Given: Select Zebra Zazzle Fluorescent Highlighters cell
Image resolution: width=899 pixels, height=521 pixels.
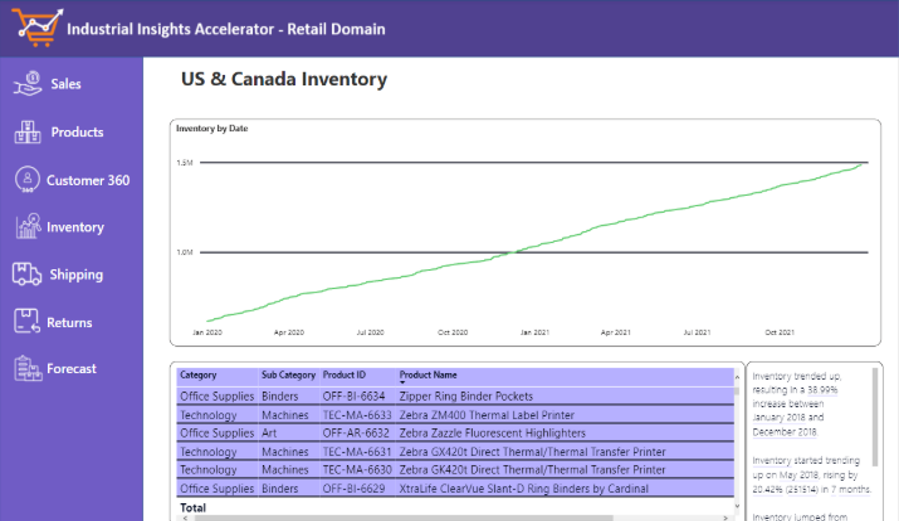Looking at the screenshot, I should (493, 433).
